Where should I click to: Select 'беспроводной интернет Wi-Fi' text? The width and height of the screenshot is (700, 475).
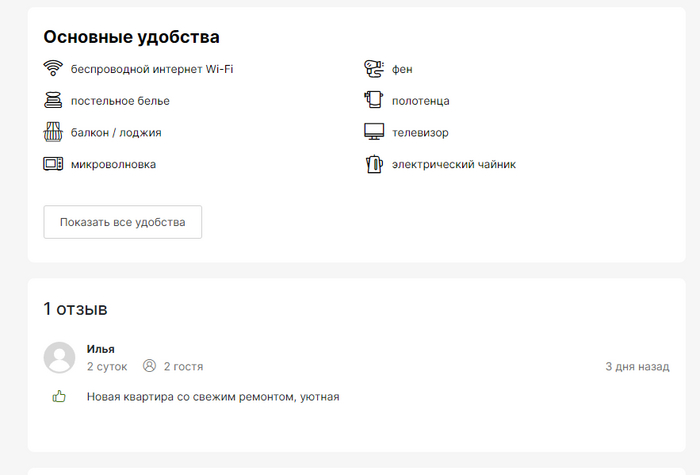[x=152, y=69]
